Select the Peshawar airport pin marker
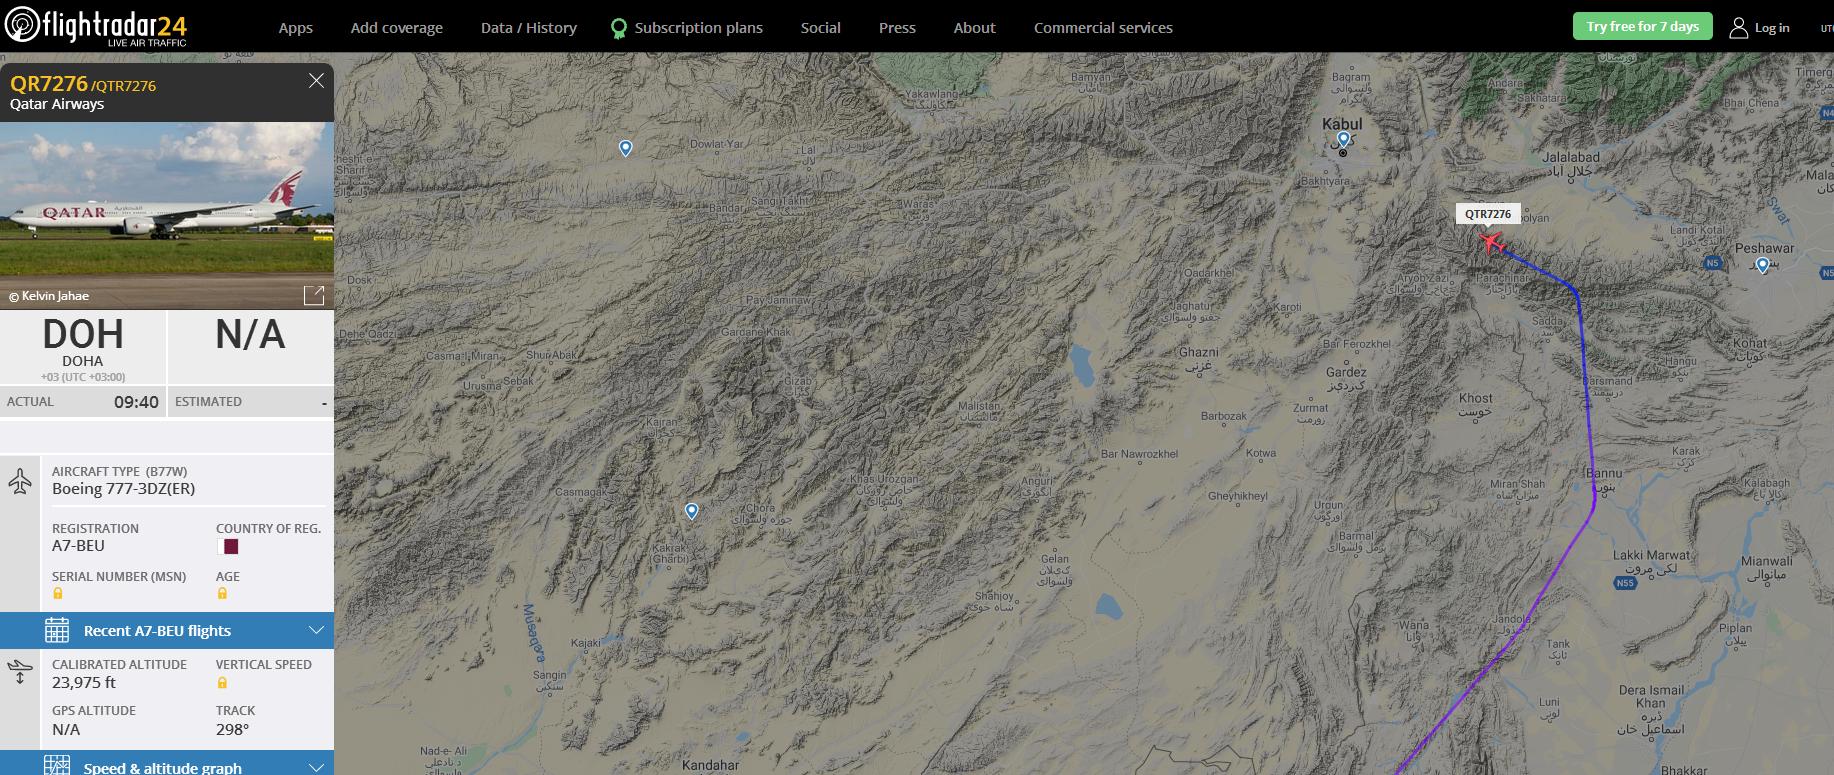Viewport: 1834px width, 775px height. [1762, 265]
